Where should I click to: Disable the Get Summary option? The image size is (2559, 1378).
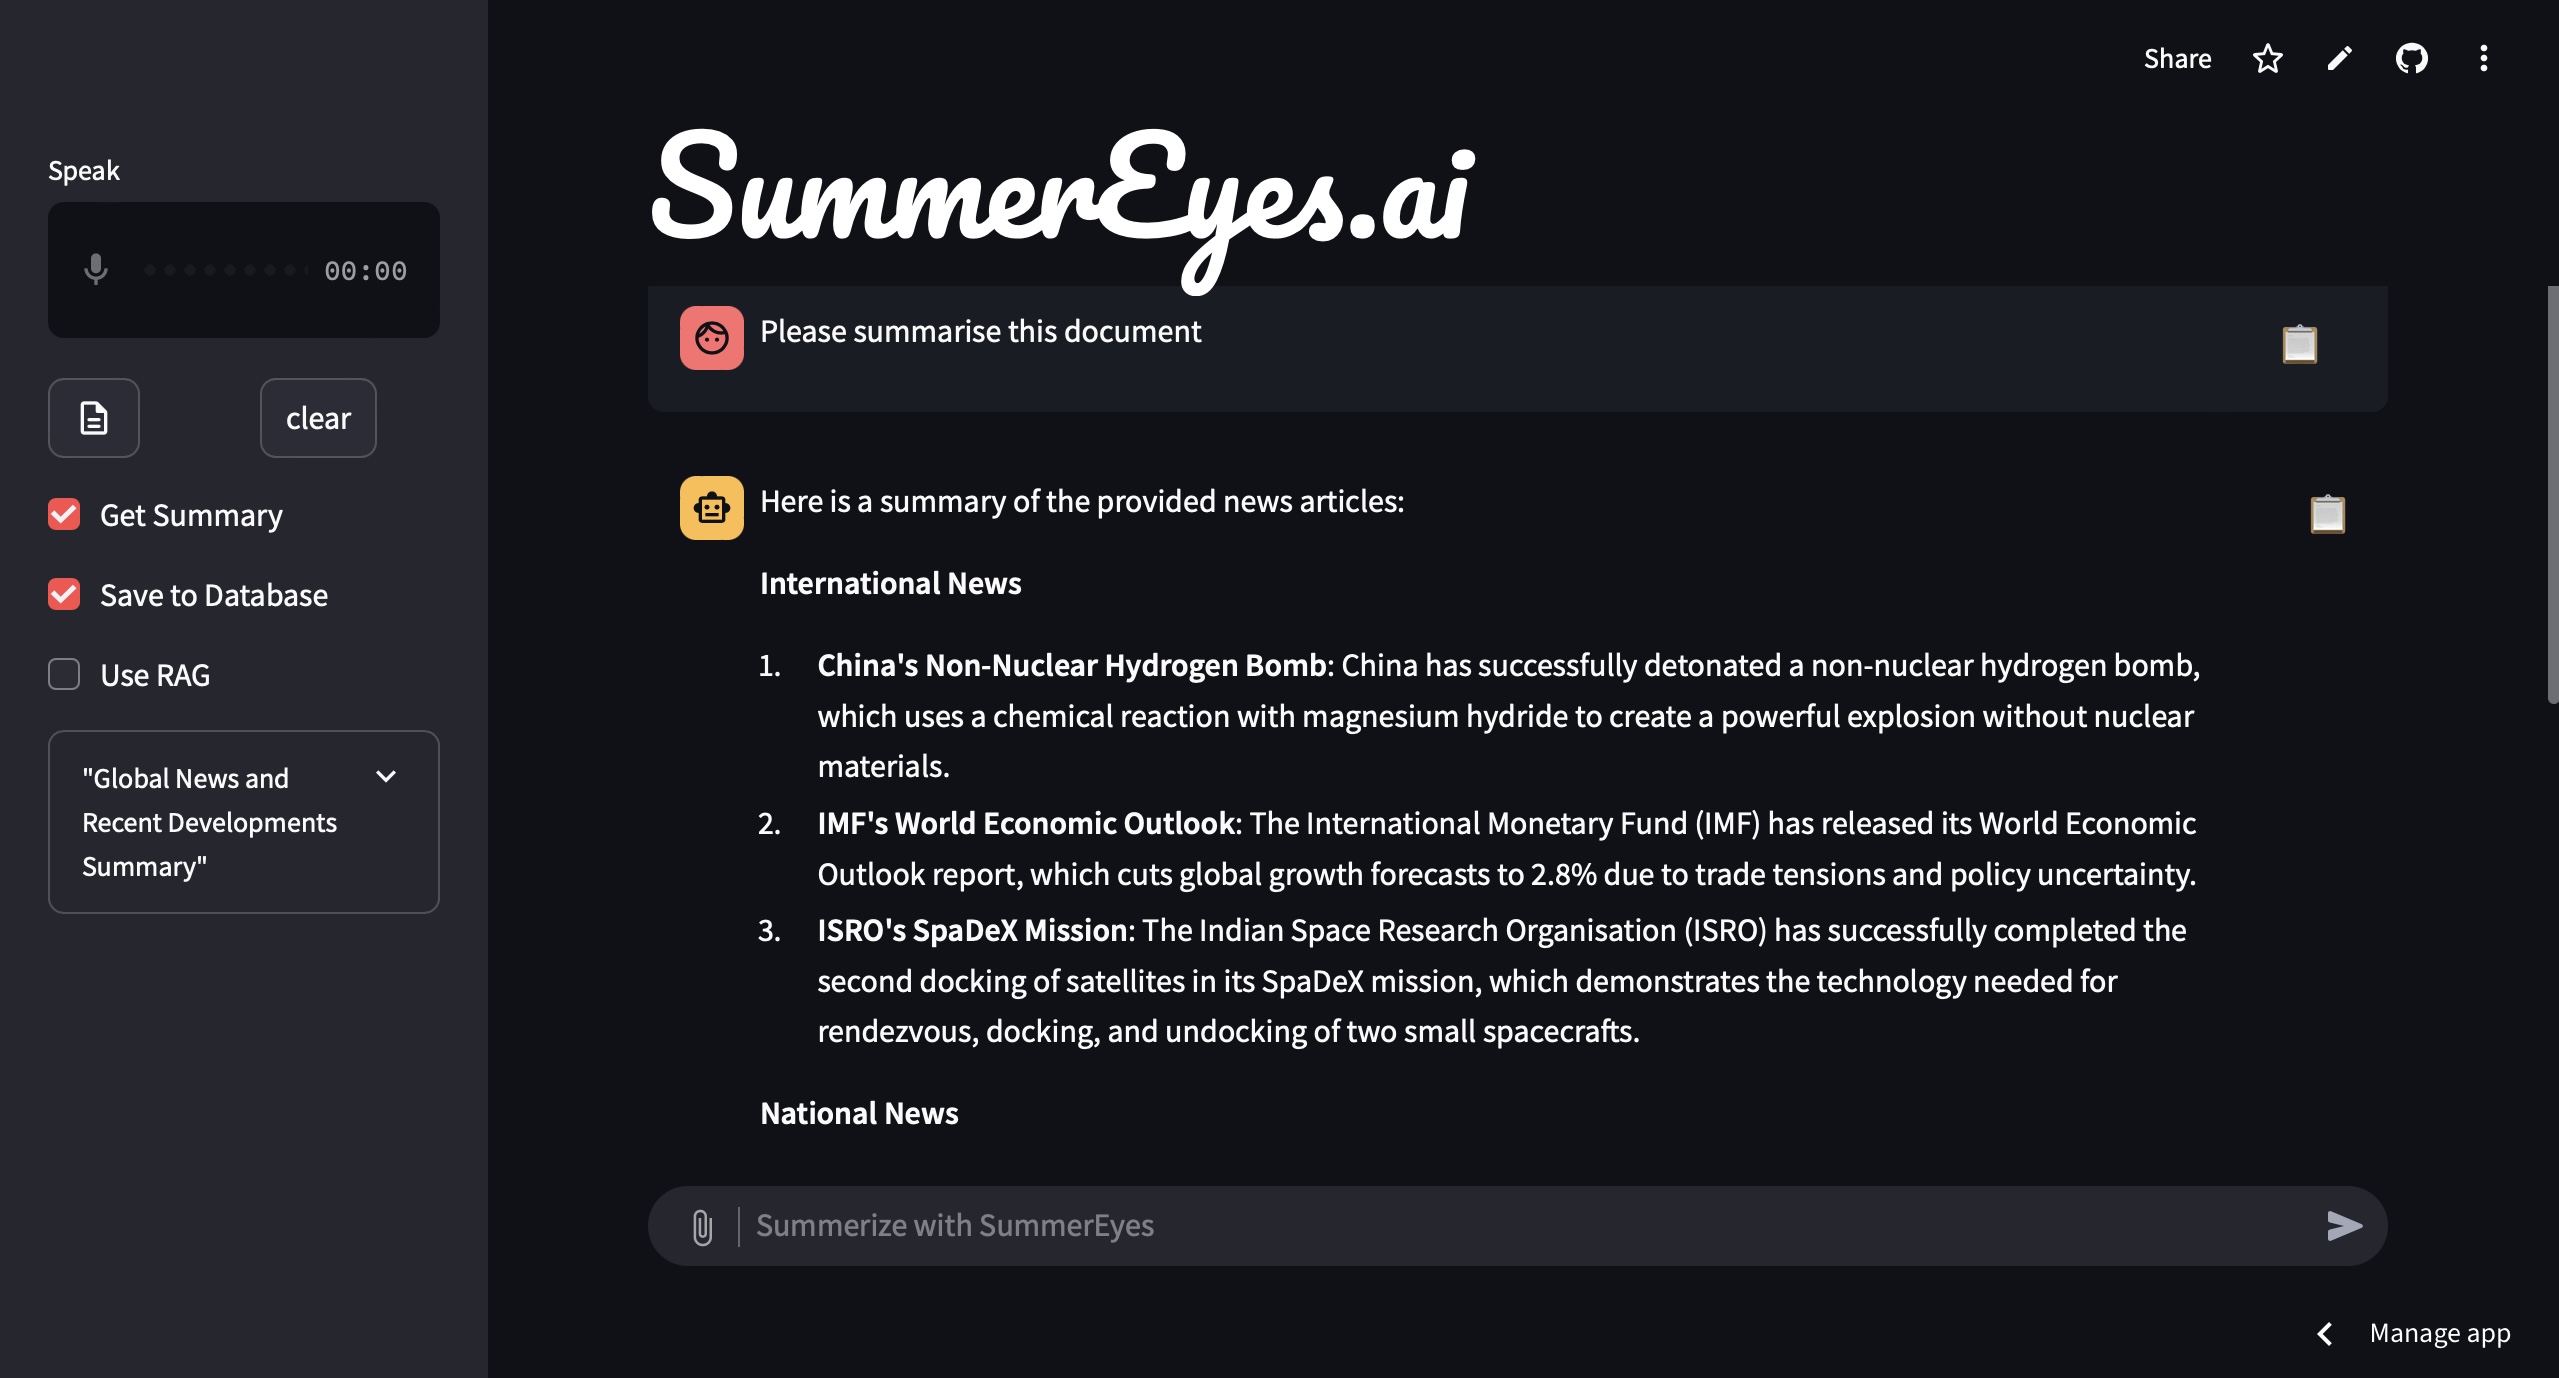tap(63, 515)
